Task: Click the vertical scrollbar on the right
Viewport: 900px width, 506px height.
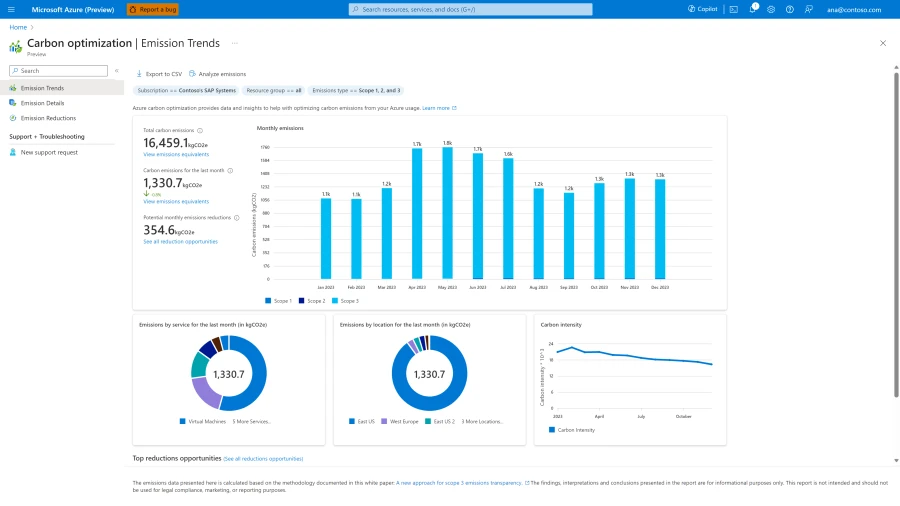Action: [x=896, y=234]
